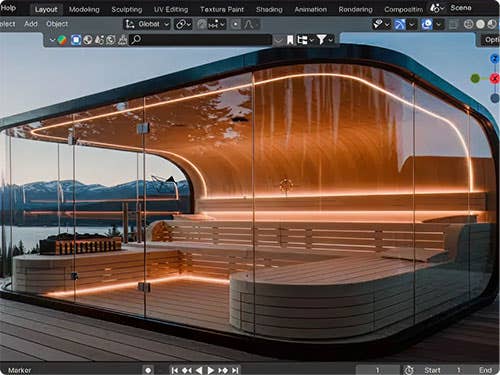Click the scene icon next to the Scene name
The width and height of the screenshot is (500, 375).
point(435,8)
